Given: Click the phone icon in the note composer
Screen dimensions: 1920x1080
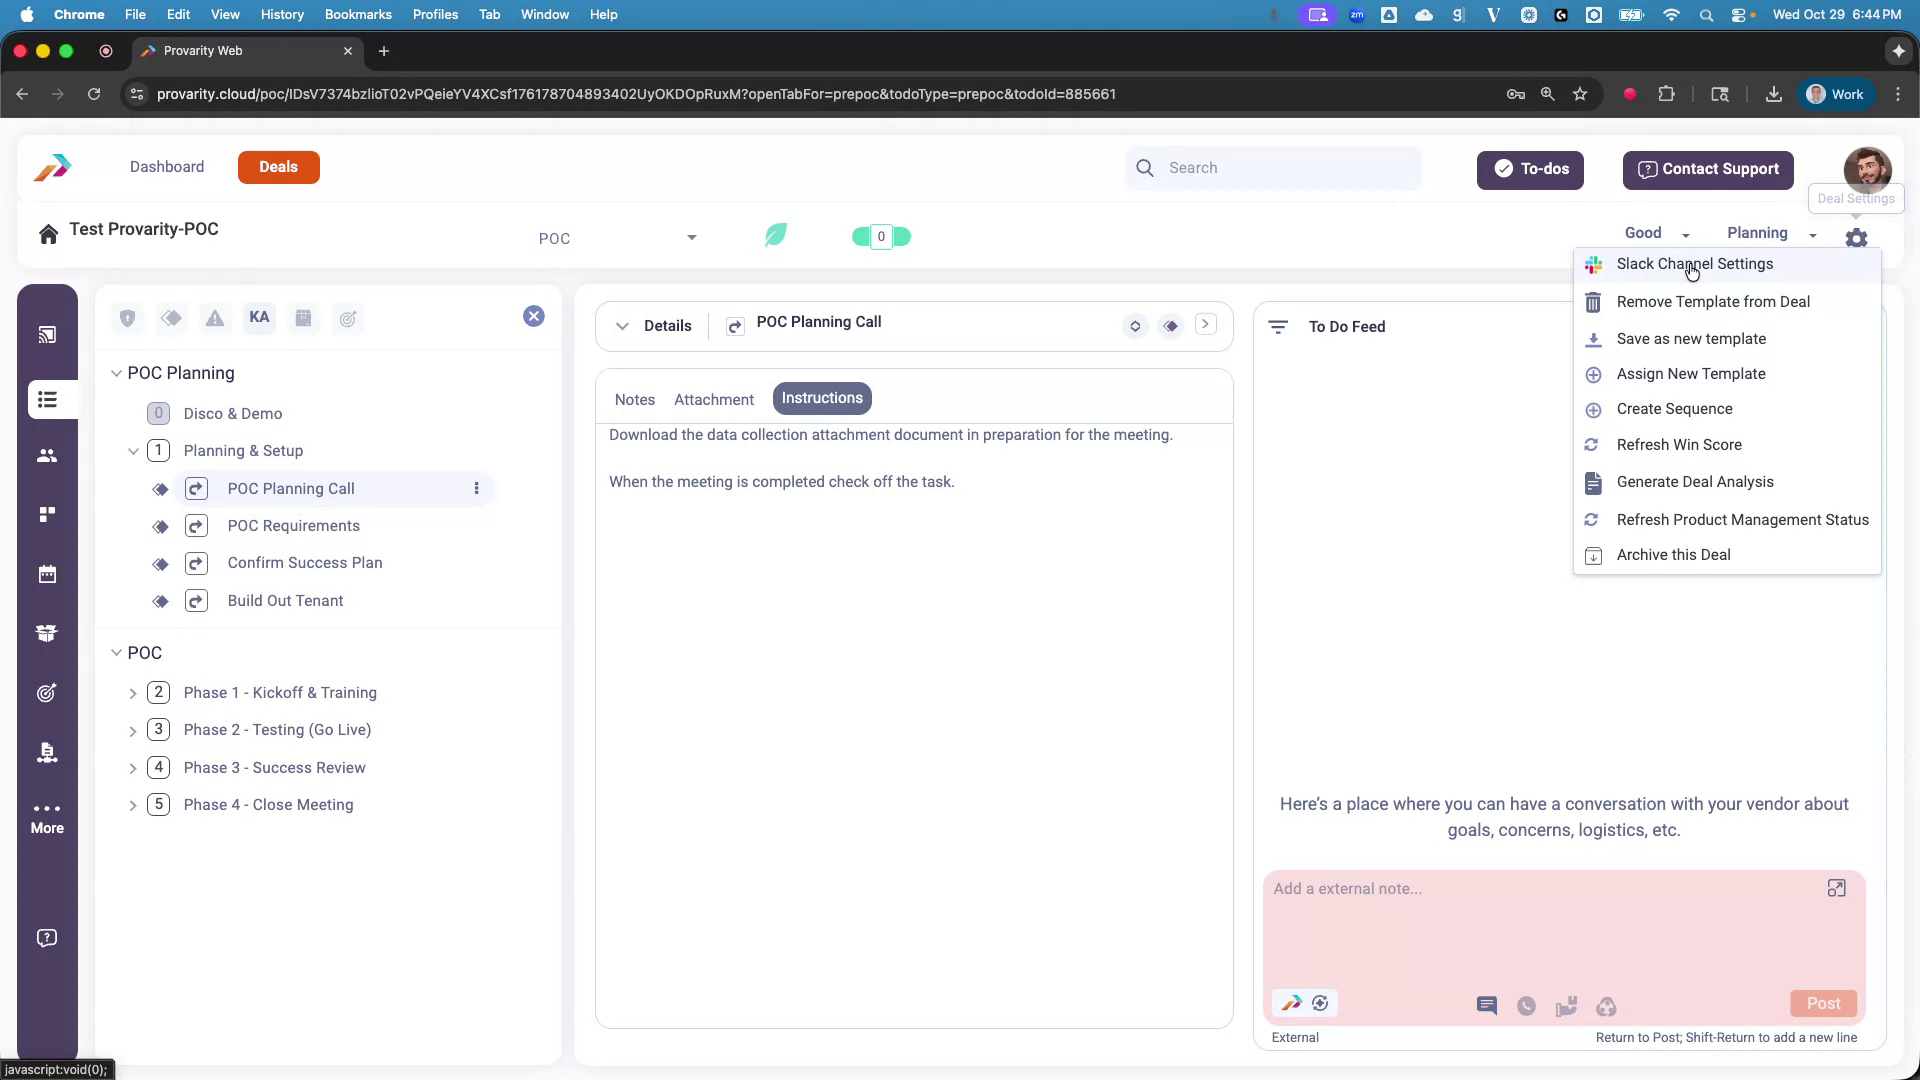Looking at the screenshot, I should pos(1525,1007).
